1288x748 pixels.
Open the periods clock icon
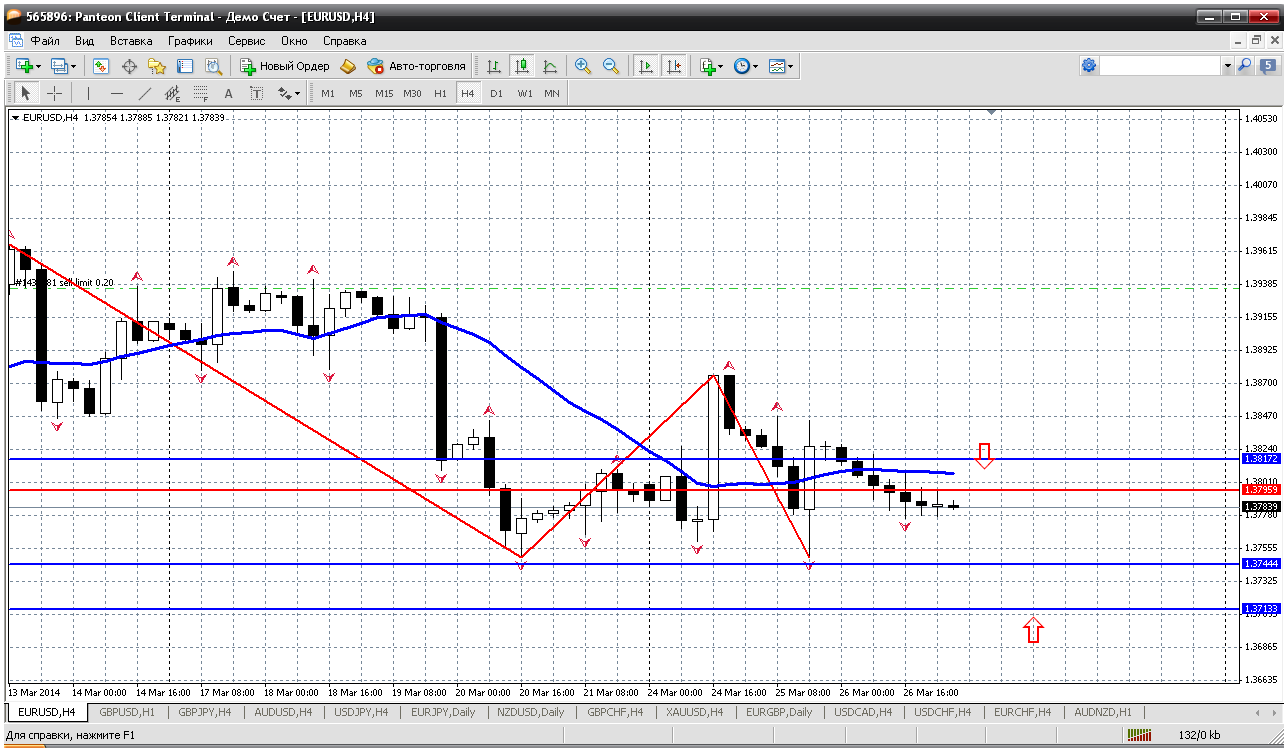(x=741, y=66)
